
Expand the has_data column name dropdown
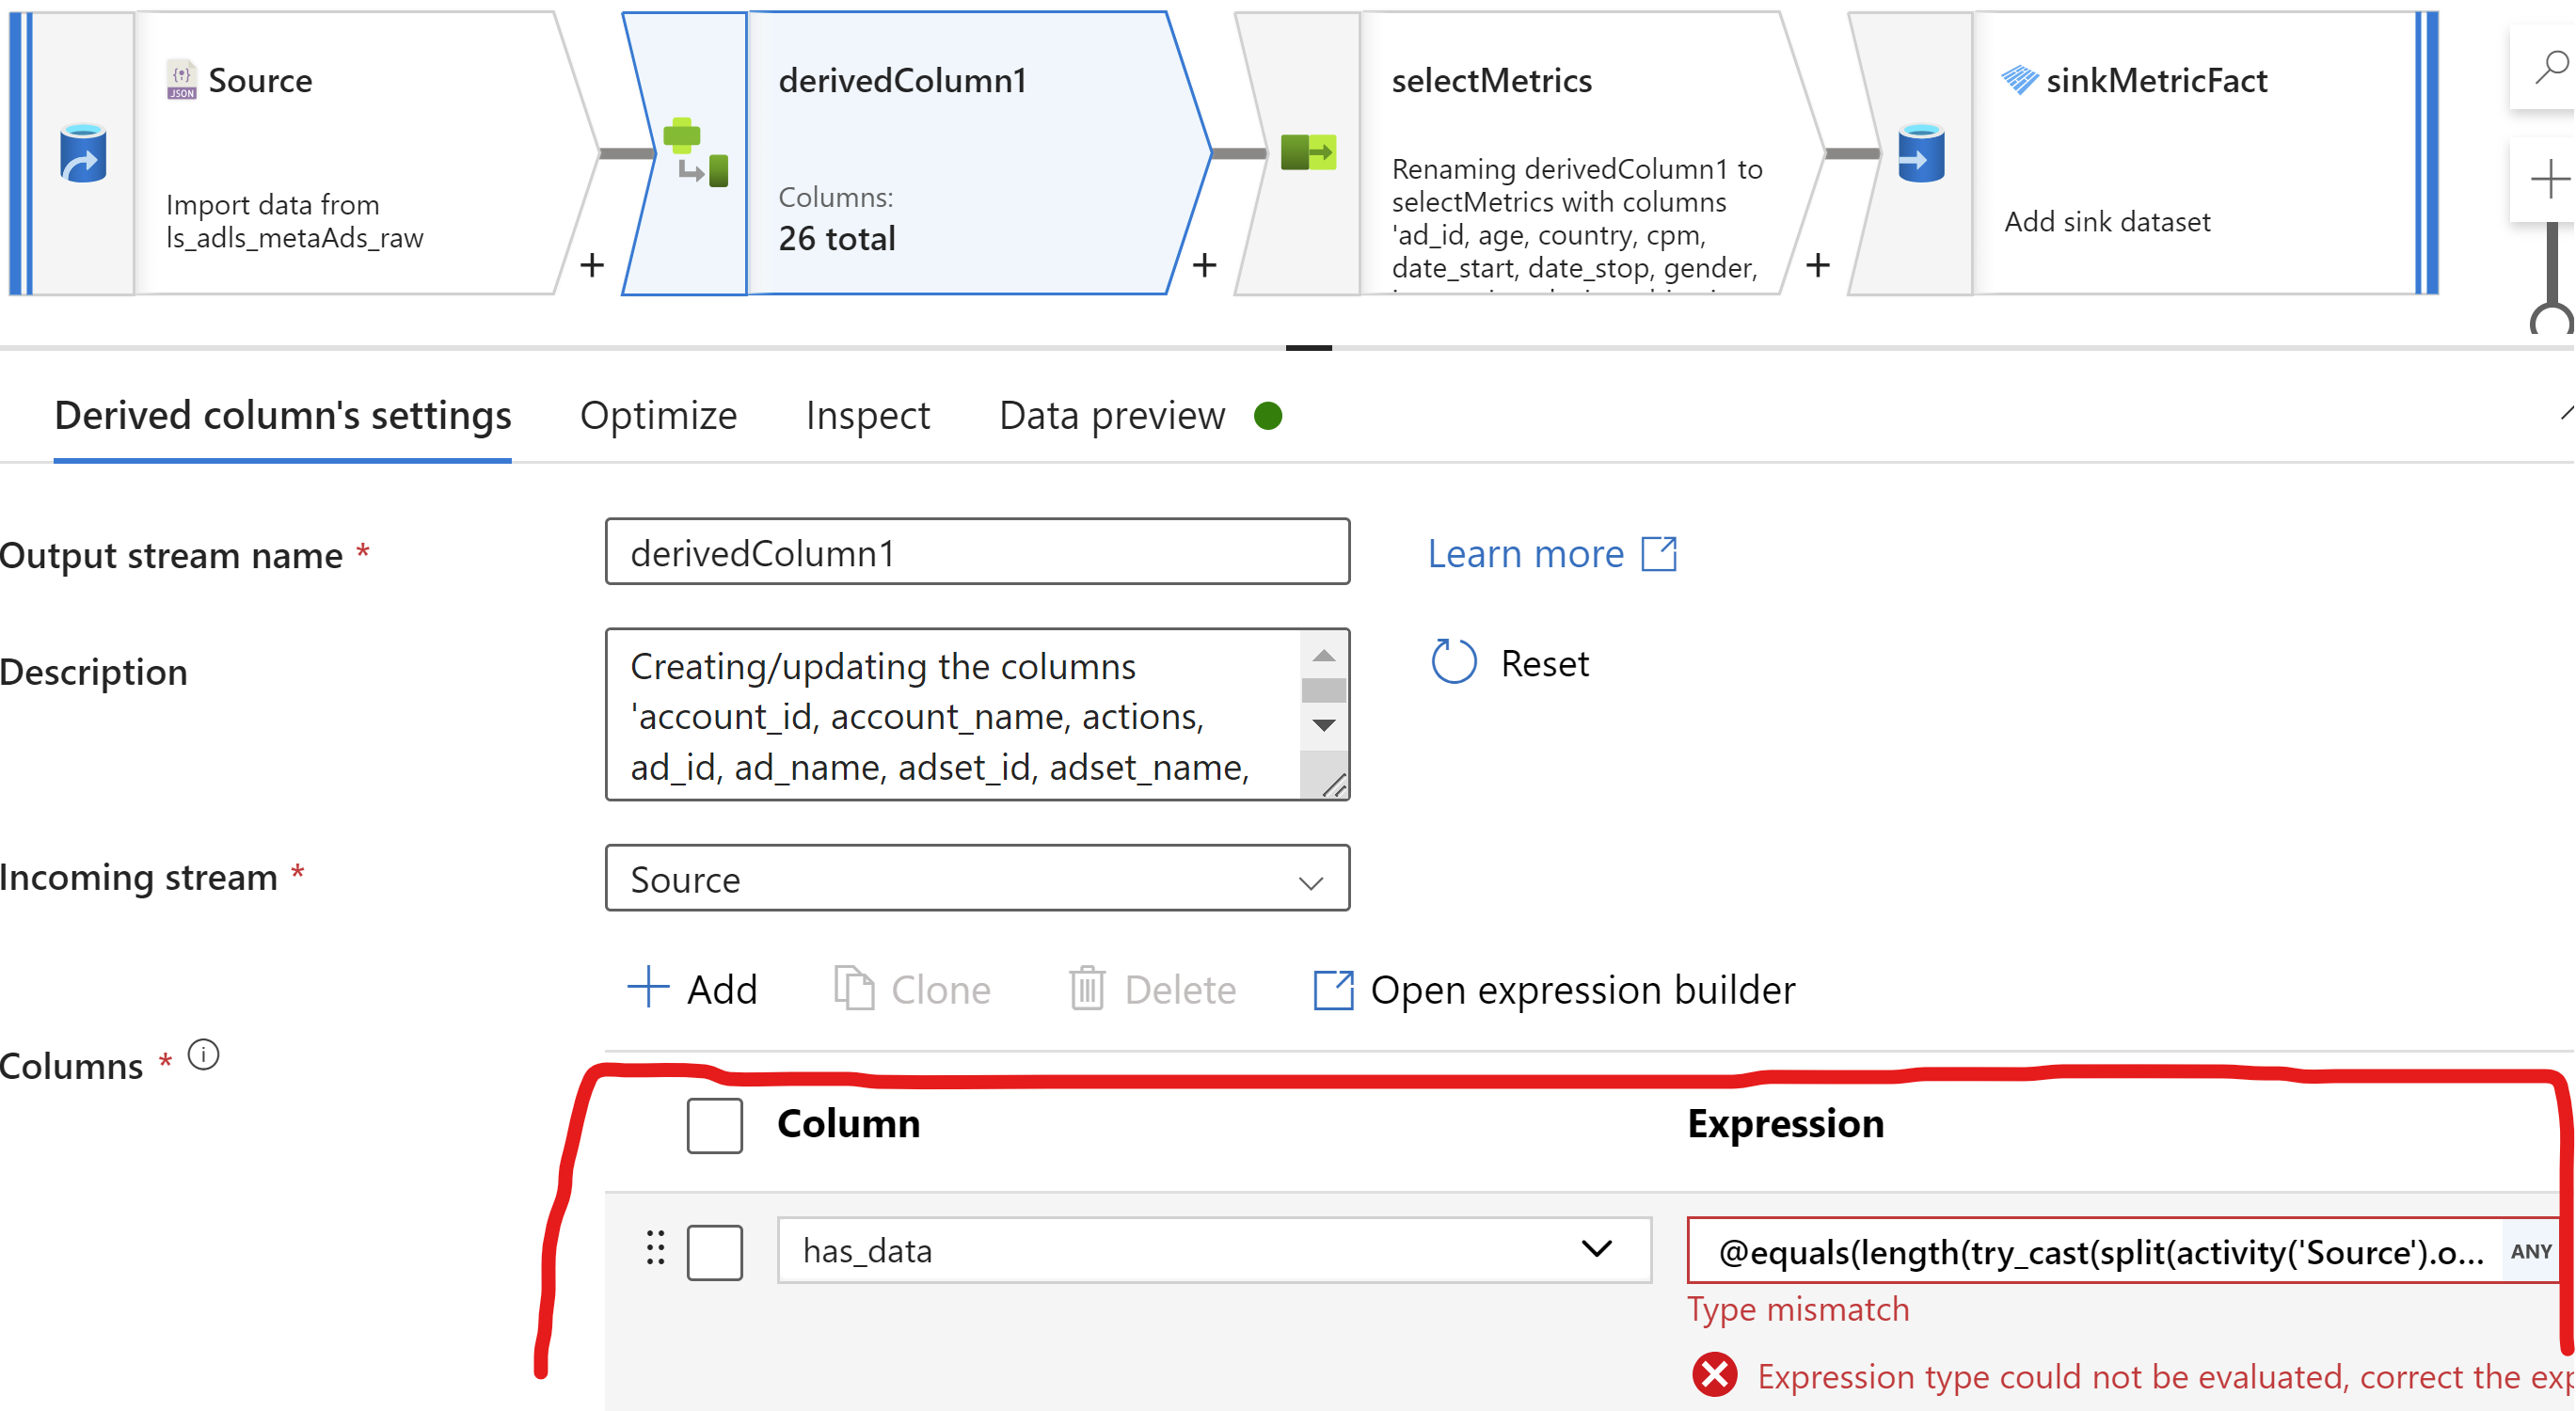pos(1596,1249)
